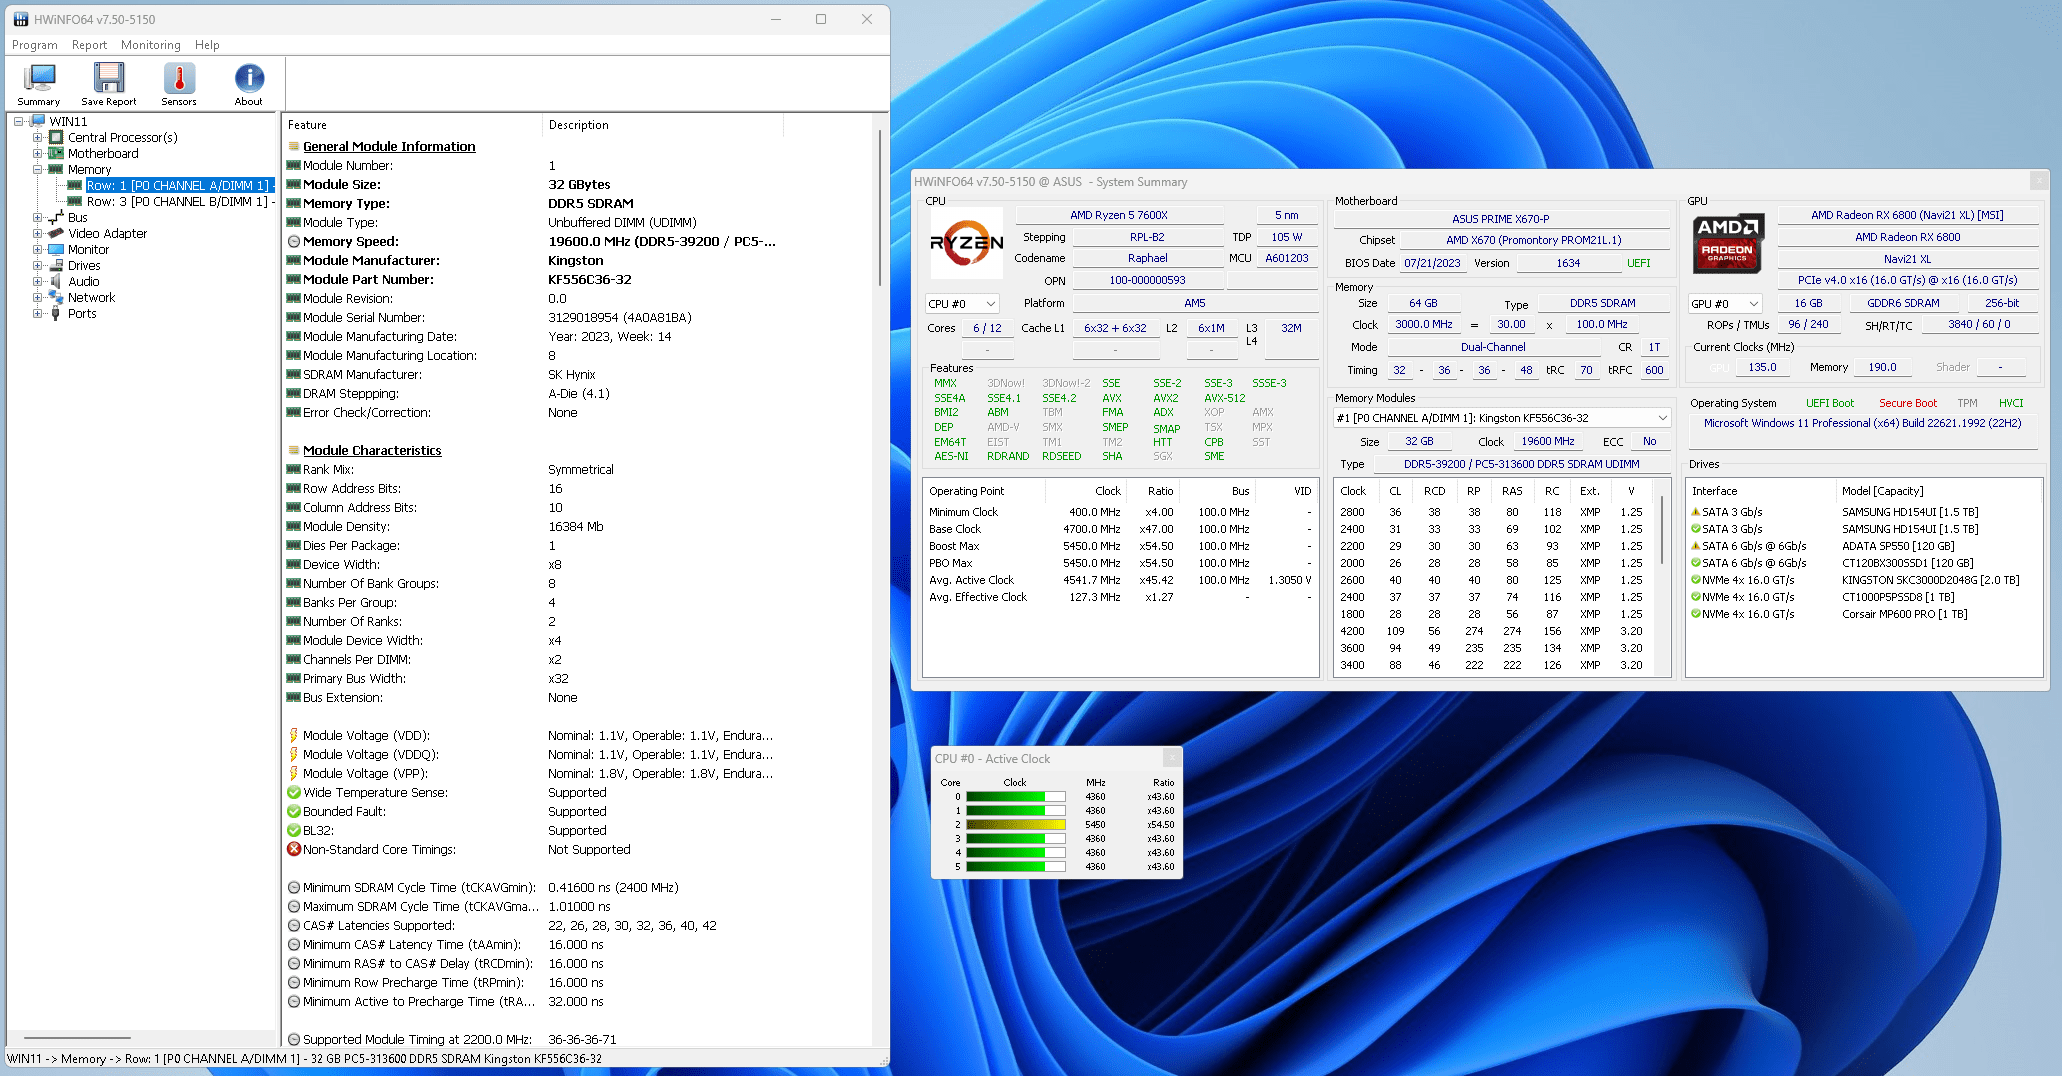Close the CPU #0 Active Clock window
This screenshot has height=1076, width=2062.
tap(1172, 758)
